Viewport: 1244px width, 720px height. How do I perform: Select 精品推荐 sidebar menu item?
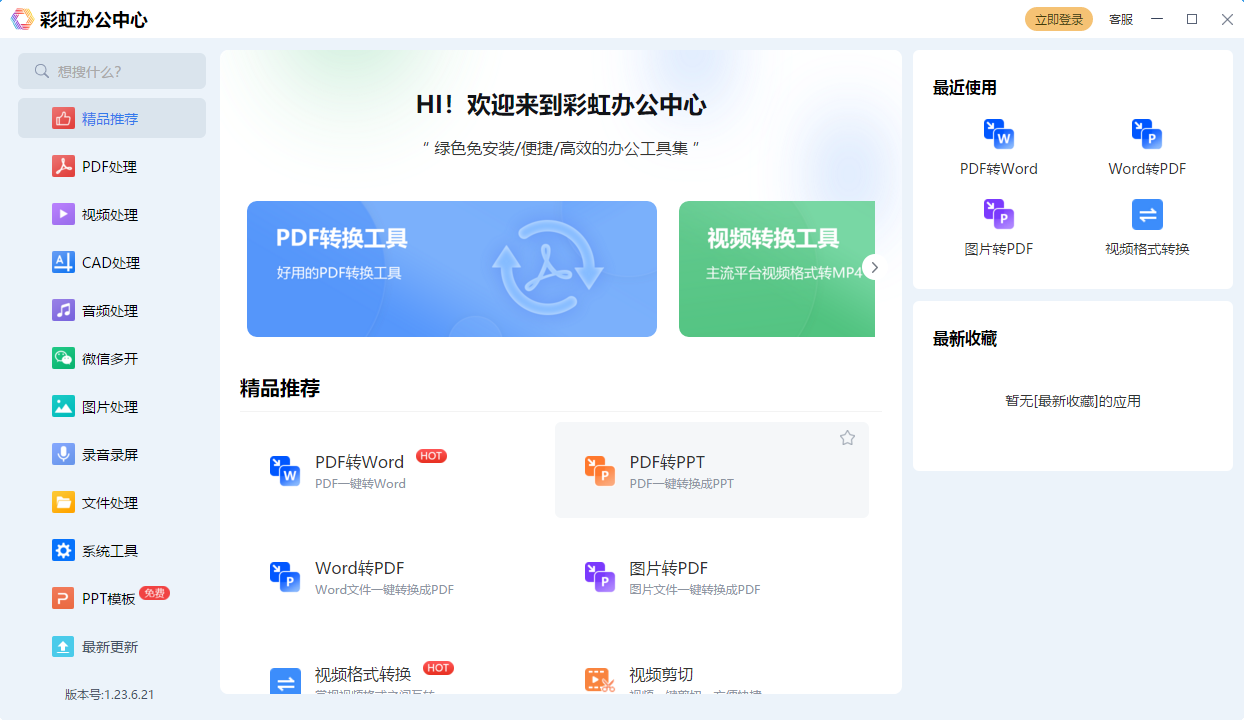[x=112, y=118]
